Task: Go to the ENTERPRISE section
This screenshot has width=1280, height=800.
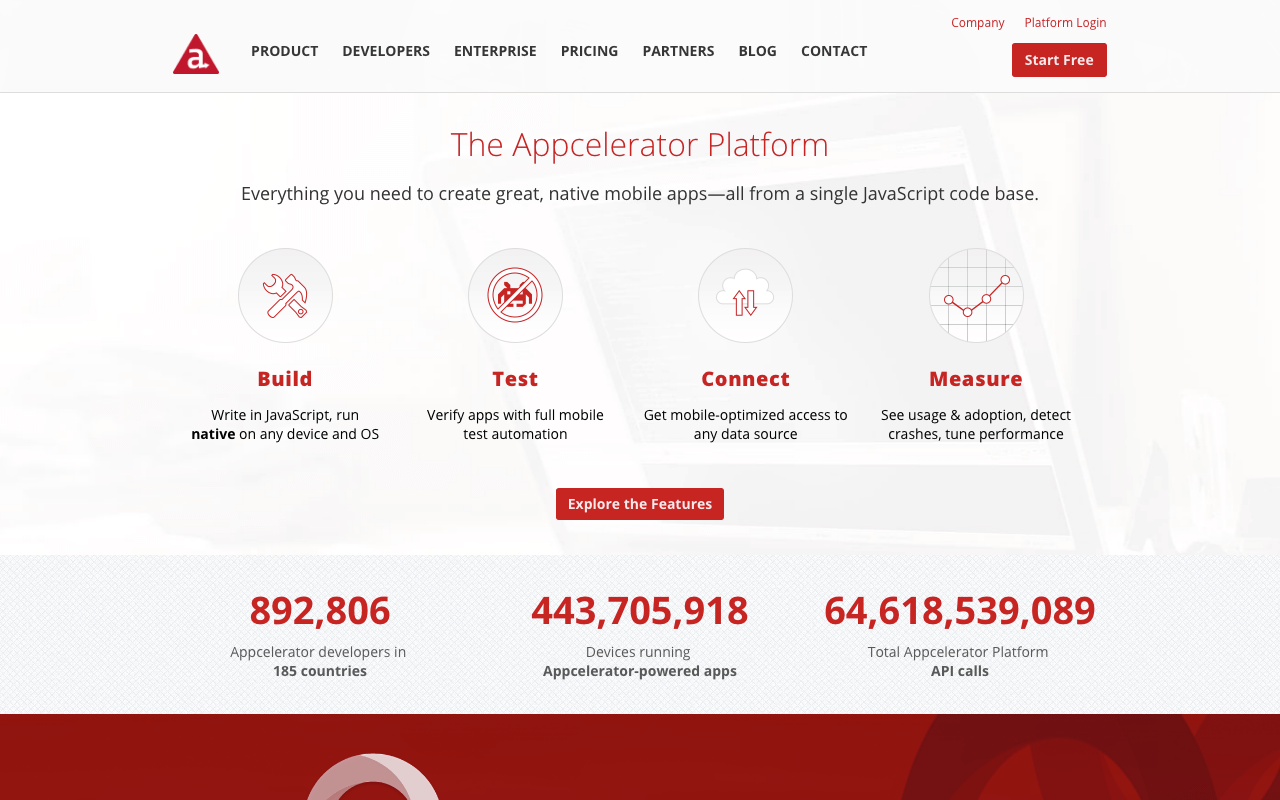Action: [495, 51]
